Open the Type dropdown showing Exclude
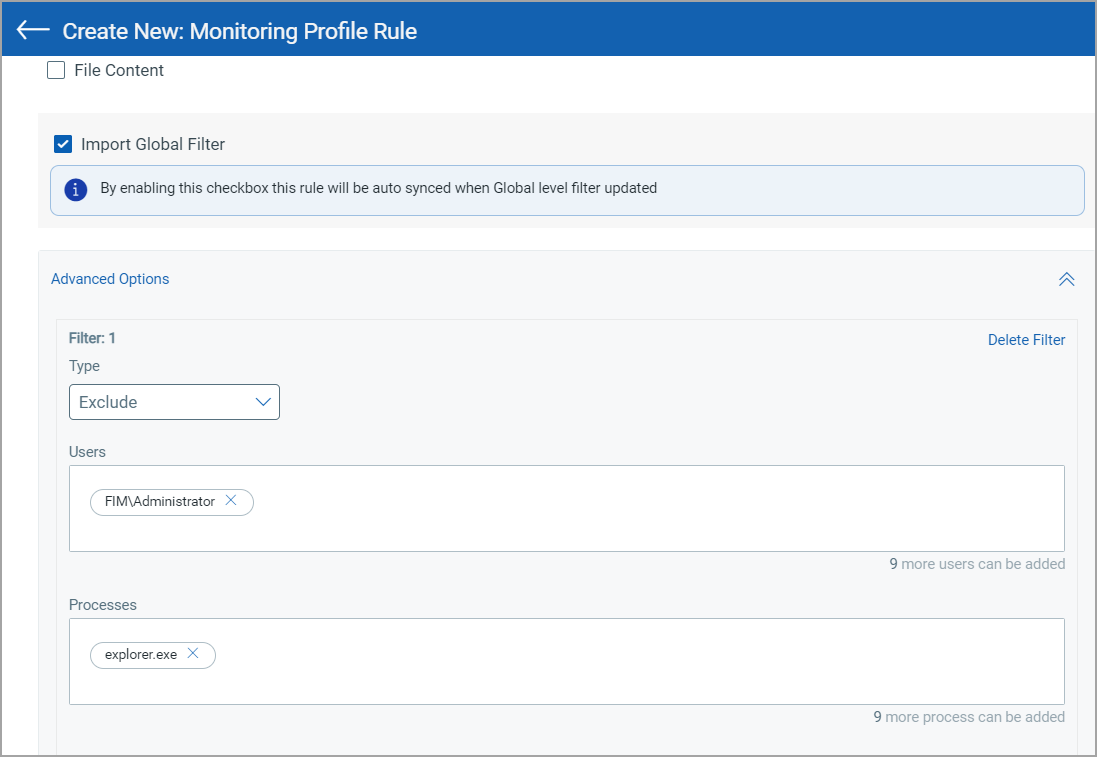The height and width of the screenshot is (757, 1097). click(174, 402)
